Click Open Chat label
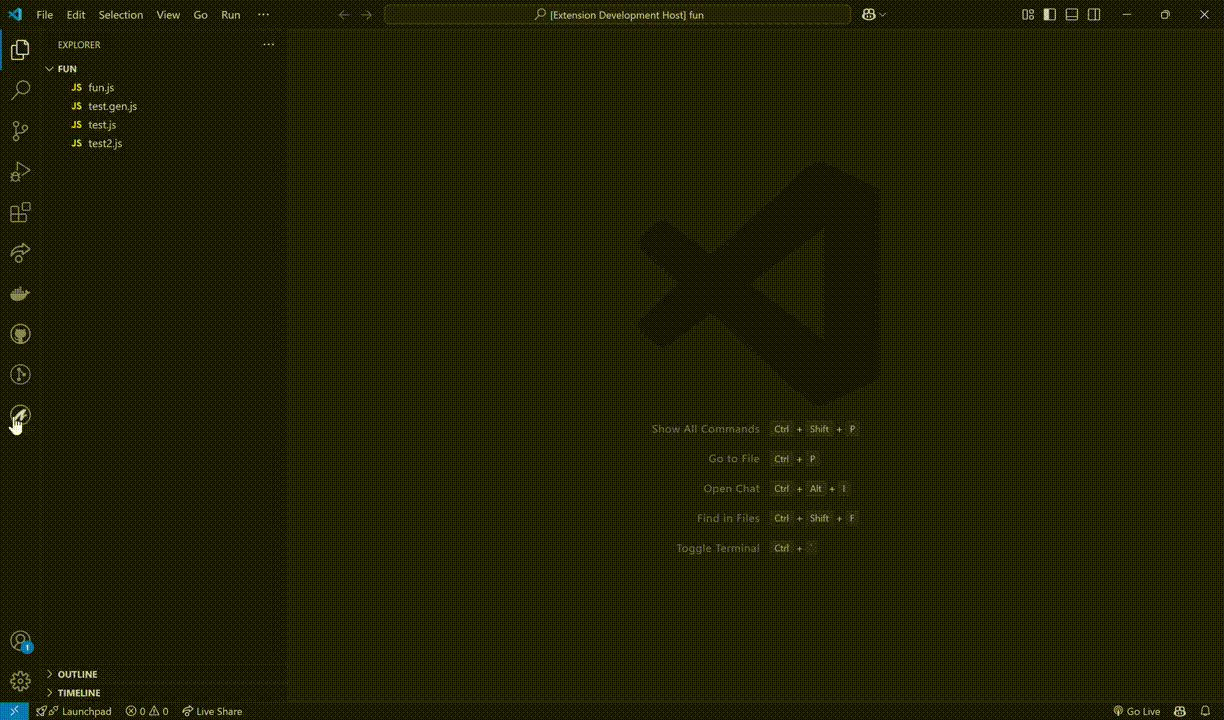 click(x=731, y=489)
